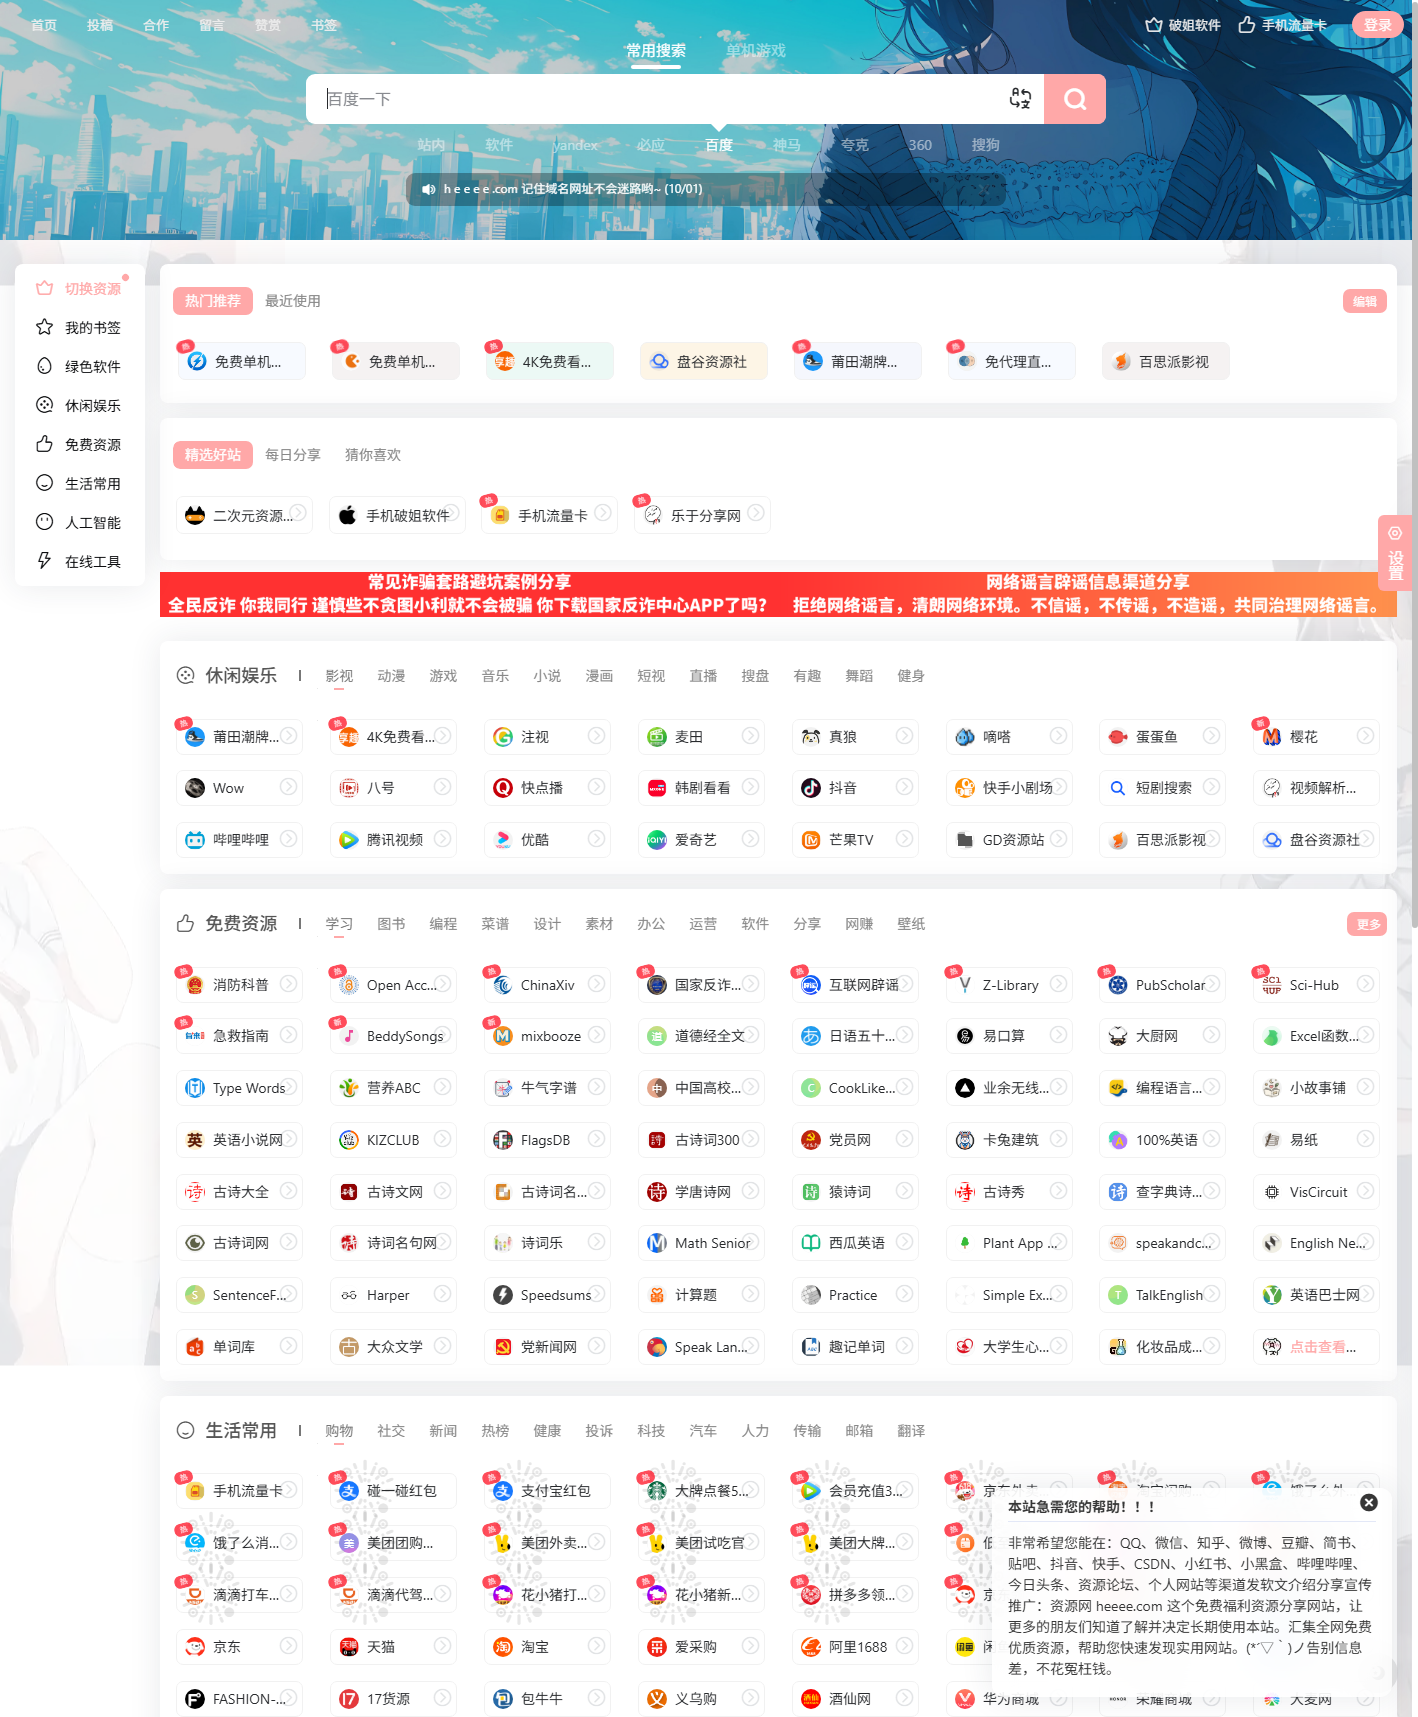Image resolution: width=1418 pixels, height=1717 pixels.
Task: Click the speaker icon in the announcement bar
Action: pos(428,189)
